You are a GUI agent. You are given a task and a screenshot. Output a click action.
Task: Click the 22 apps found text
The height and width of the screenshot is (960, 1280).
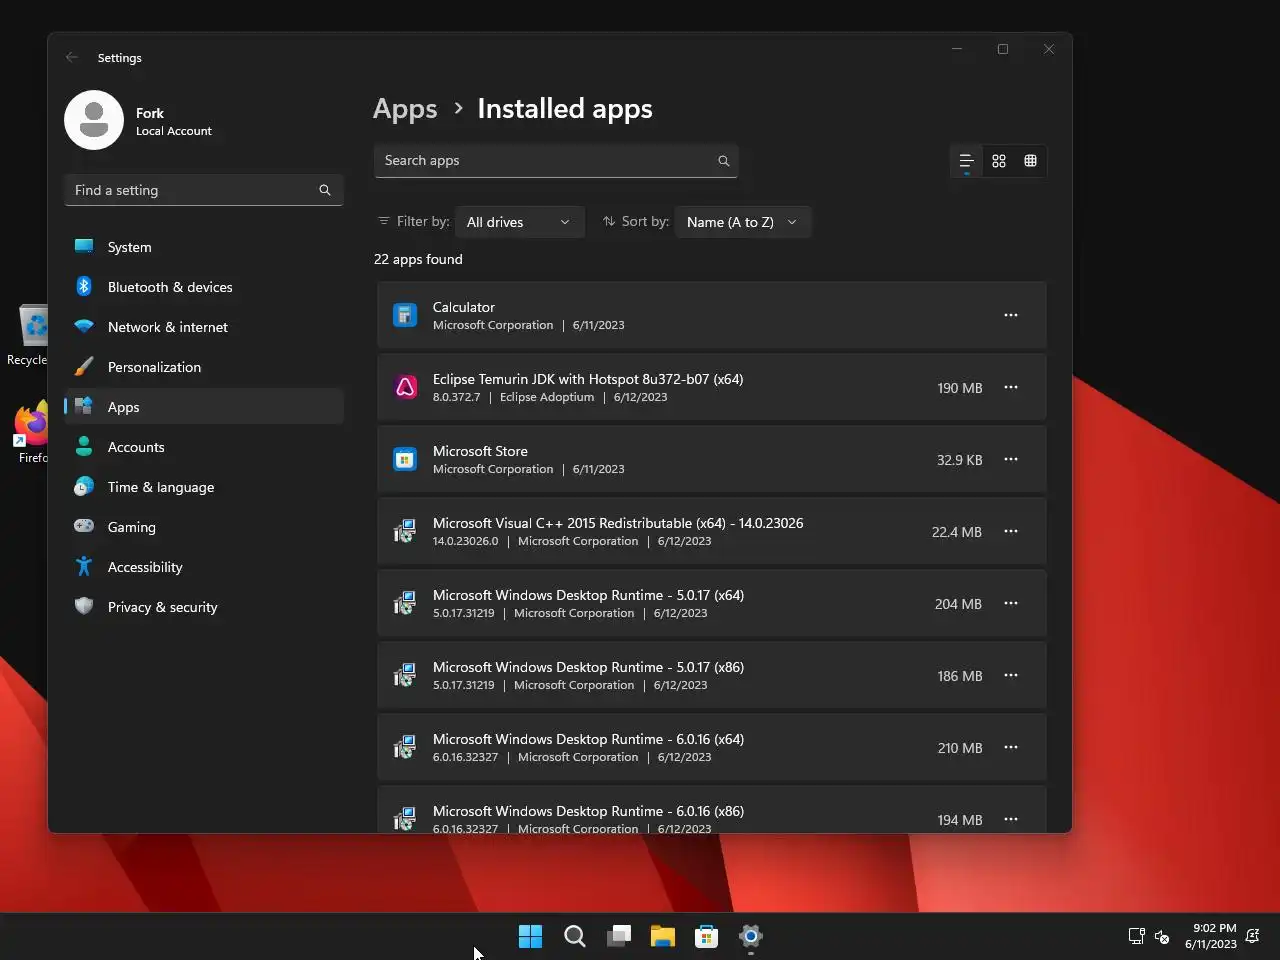click(x=418, y=259)
